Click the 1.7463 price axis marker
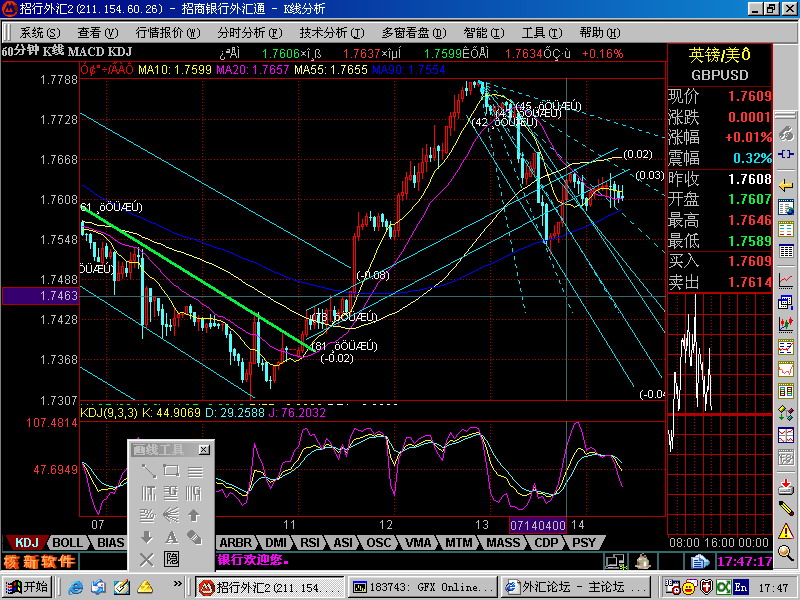The height and width of the screenshot is (600, 800). (41, 296)
